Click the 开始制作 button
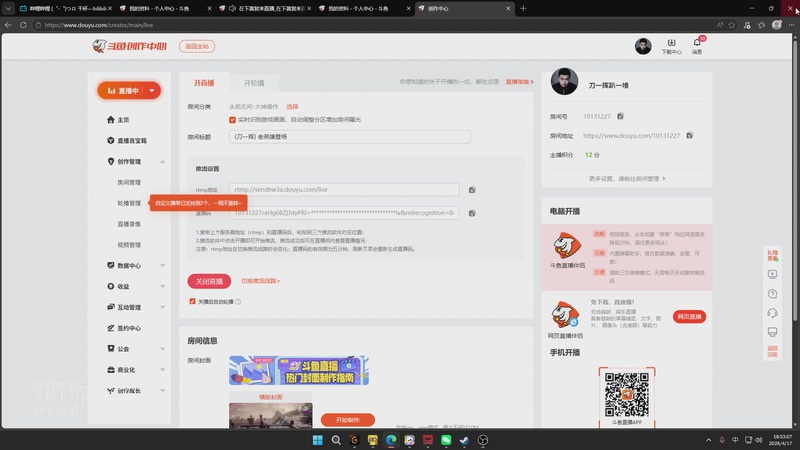Viewport: 800px width, 450px height. click(x=347, y=420)
